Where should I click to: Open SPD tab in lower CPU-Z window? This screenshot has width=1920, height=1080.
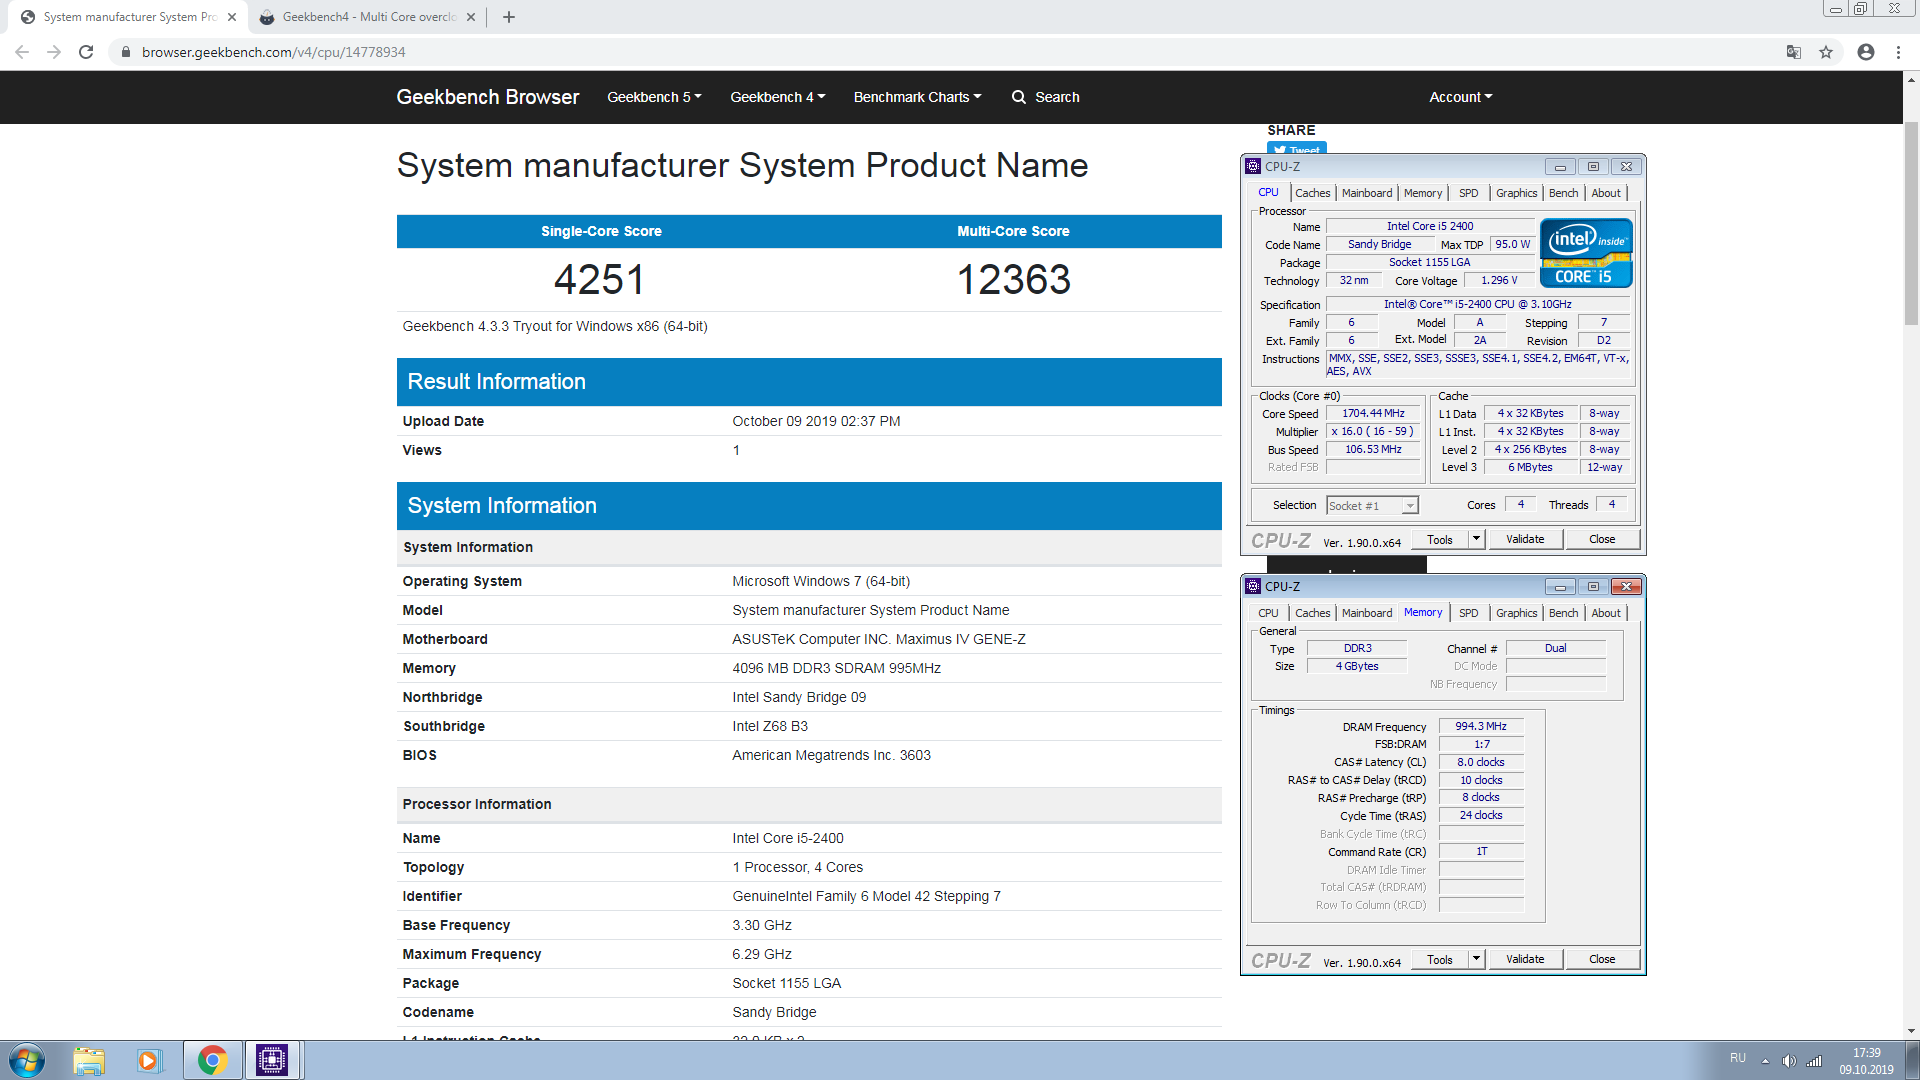coord(1468,613)
